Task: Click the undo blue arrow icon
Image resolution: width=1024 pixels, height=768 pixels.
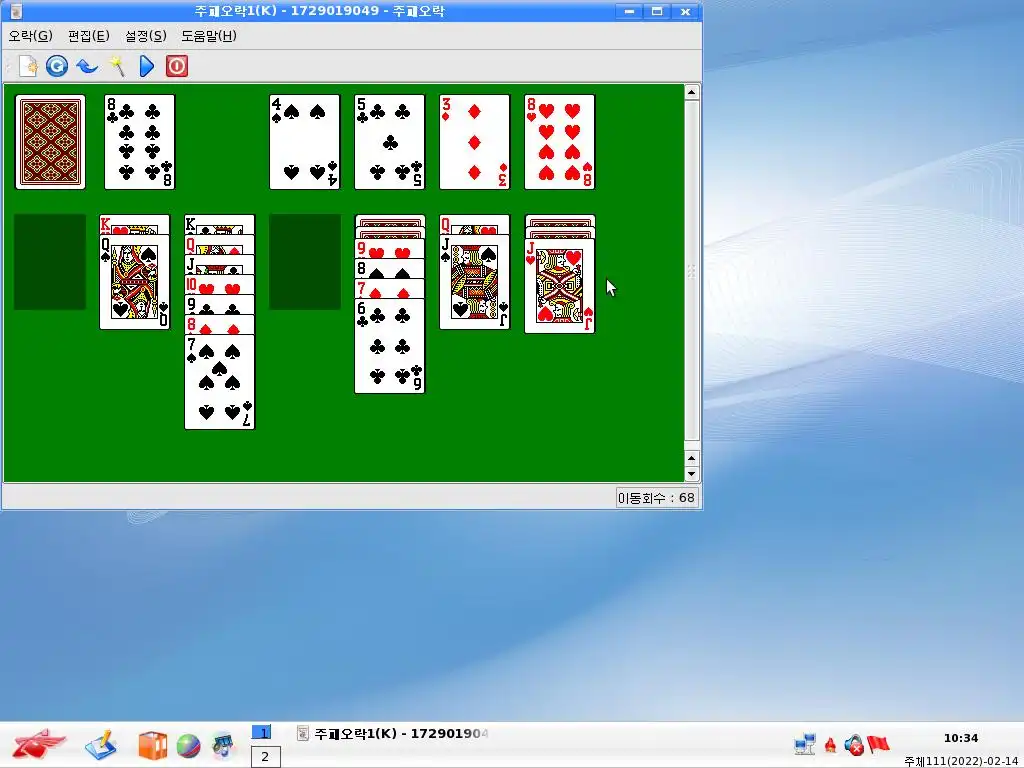Action: click(x=87, y=66)
